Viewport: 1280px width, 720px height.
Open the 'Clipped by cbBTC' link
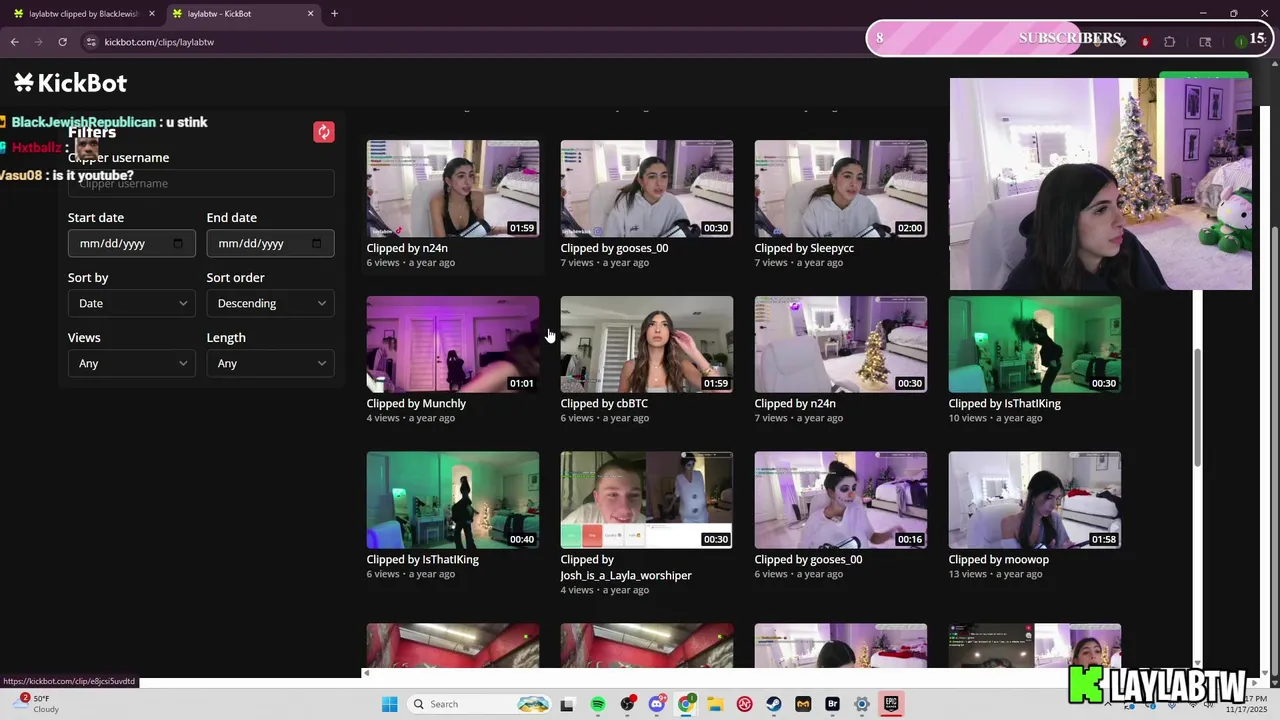click(604, 403)
